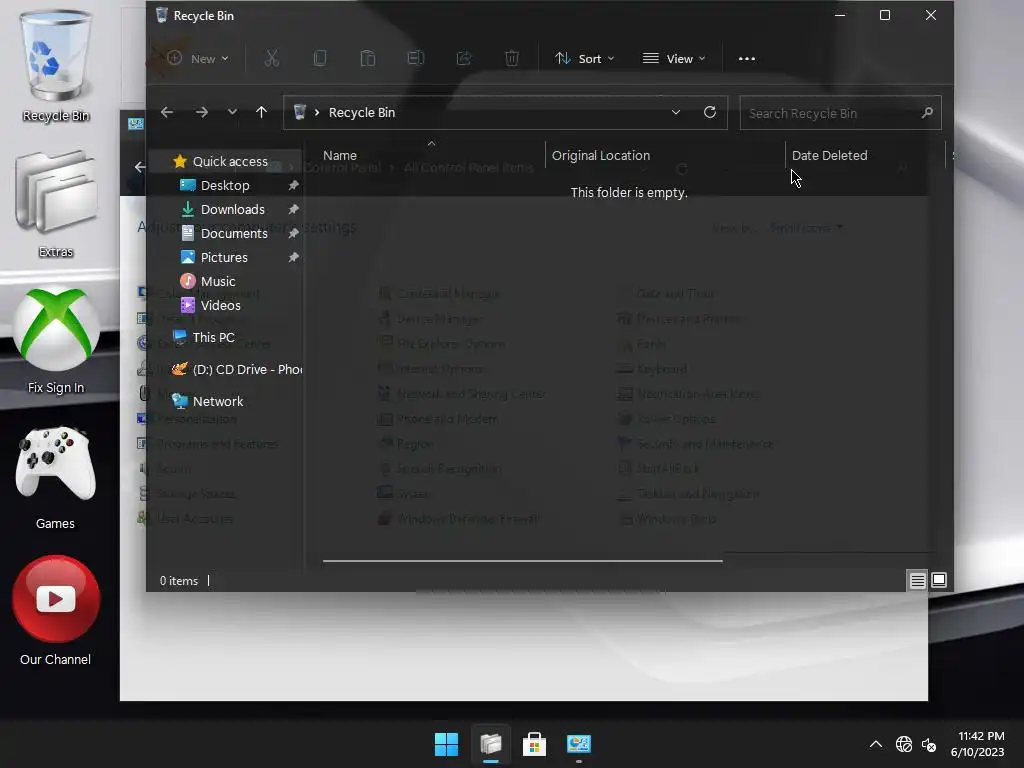Expand the address bar history dropdown
The width and height of the screenshot is (1024, 768).
tap(676, 112)
